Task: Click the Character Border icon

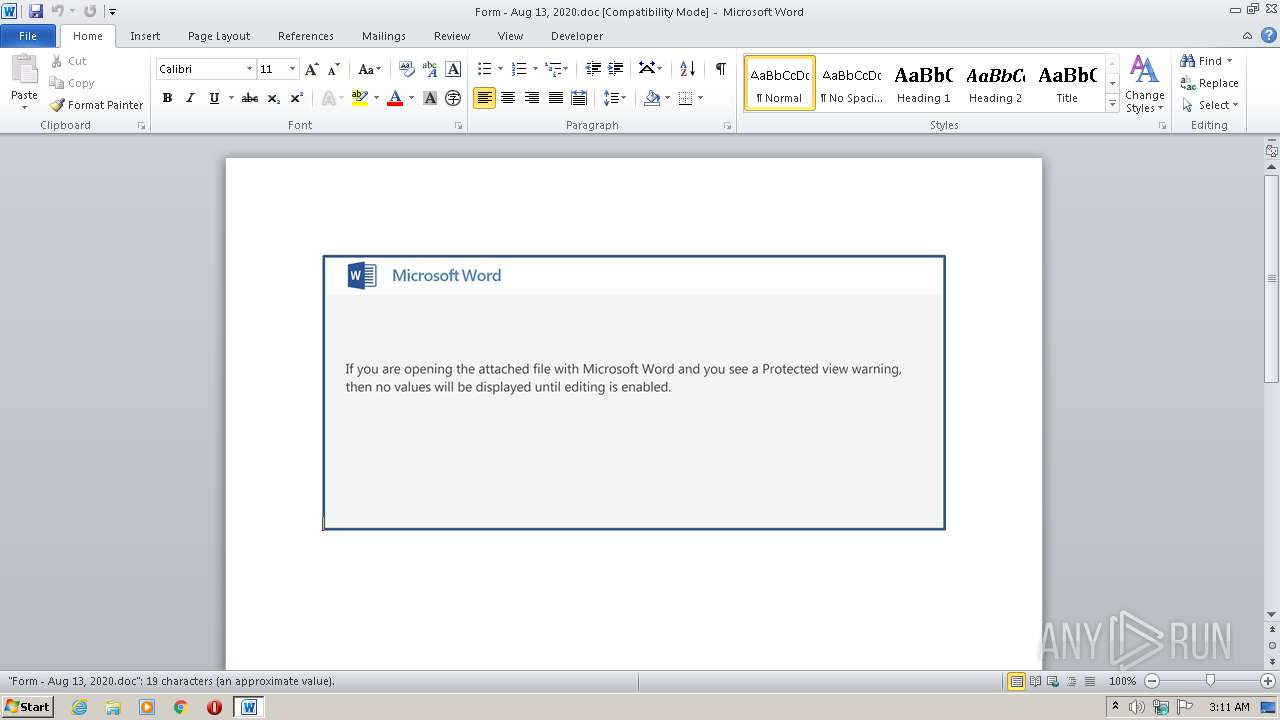Action: click(x=453, y=69)
